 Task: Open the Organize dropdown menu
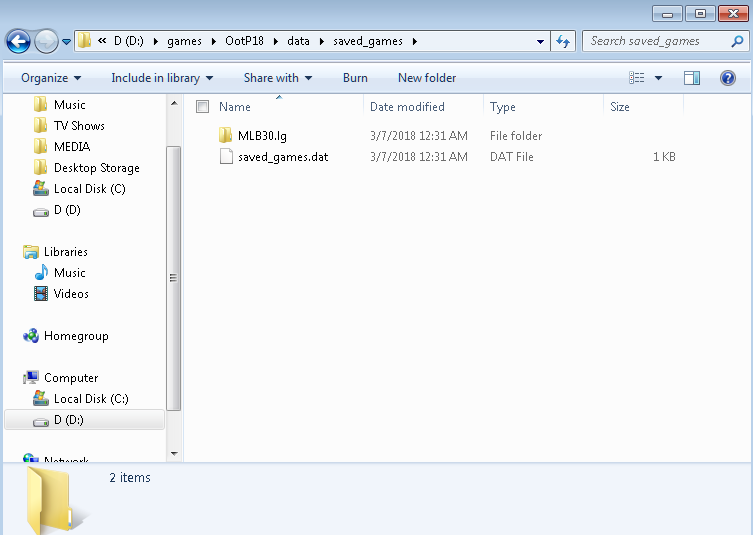tap(51, 78)
